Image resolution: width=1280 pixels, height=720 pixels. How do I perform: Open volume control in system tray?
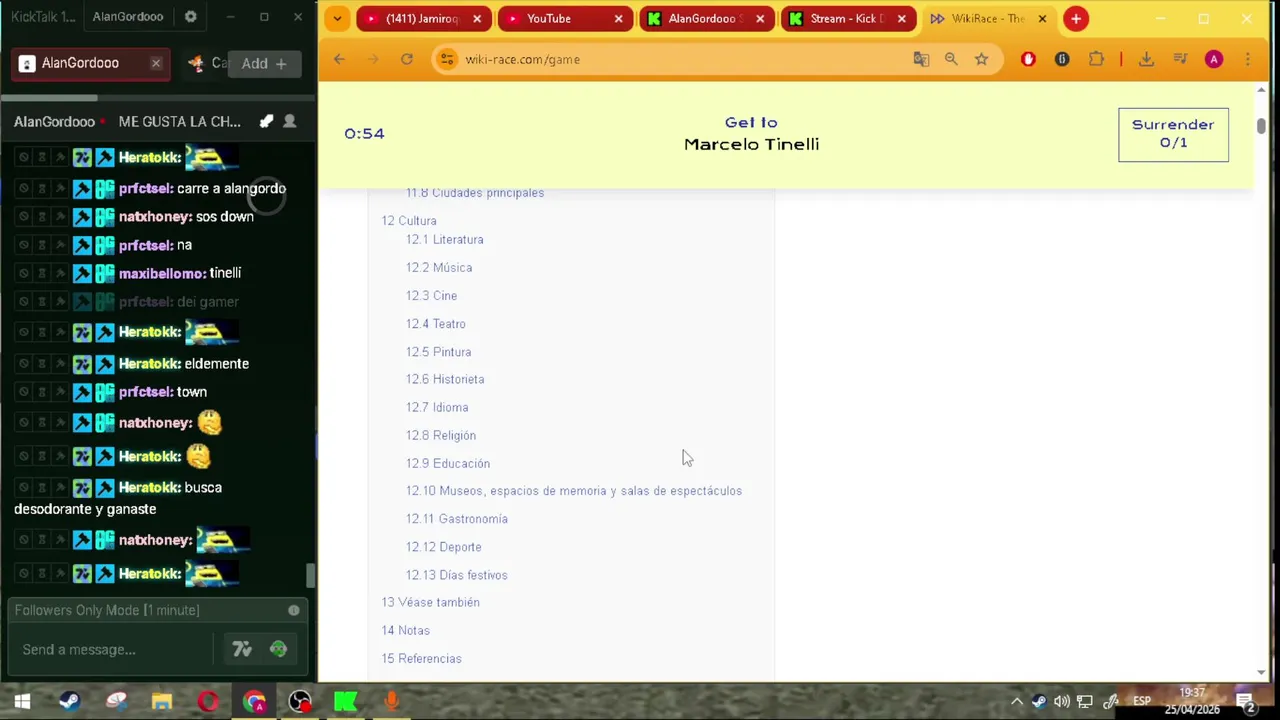pyautogui.click(x=1062, y=701)
